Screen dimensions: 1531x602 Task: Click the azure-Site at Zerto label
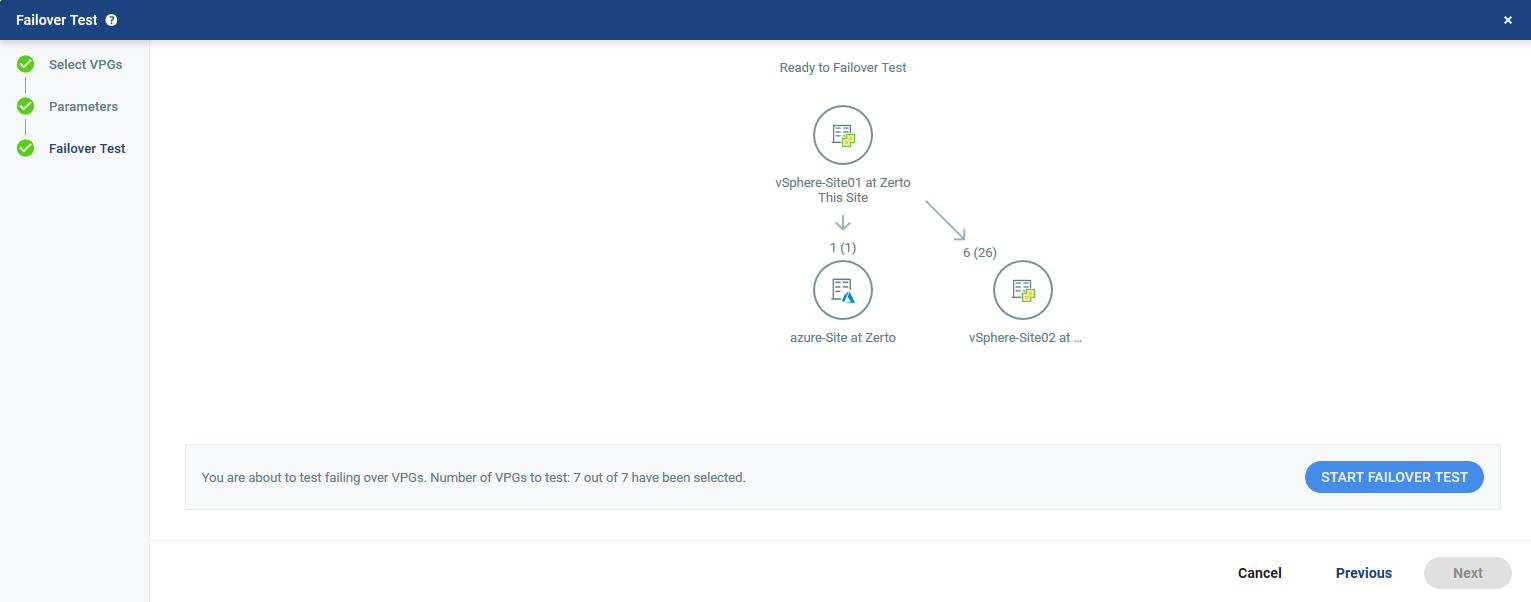(843, 338)
